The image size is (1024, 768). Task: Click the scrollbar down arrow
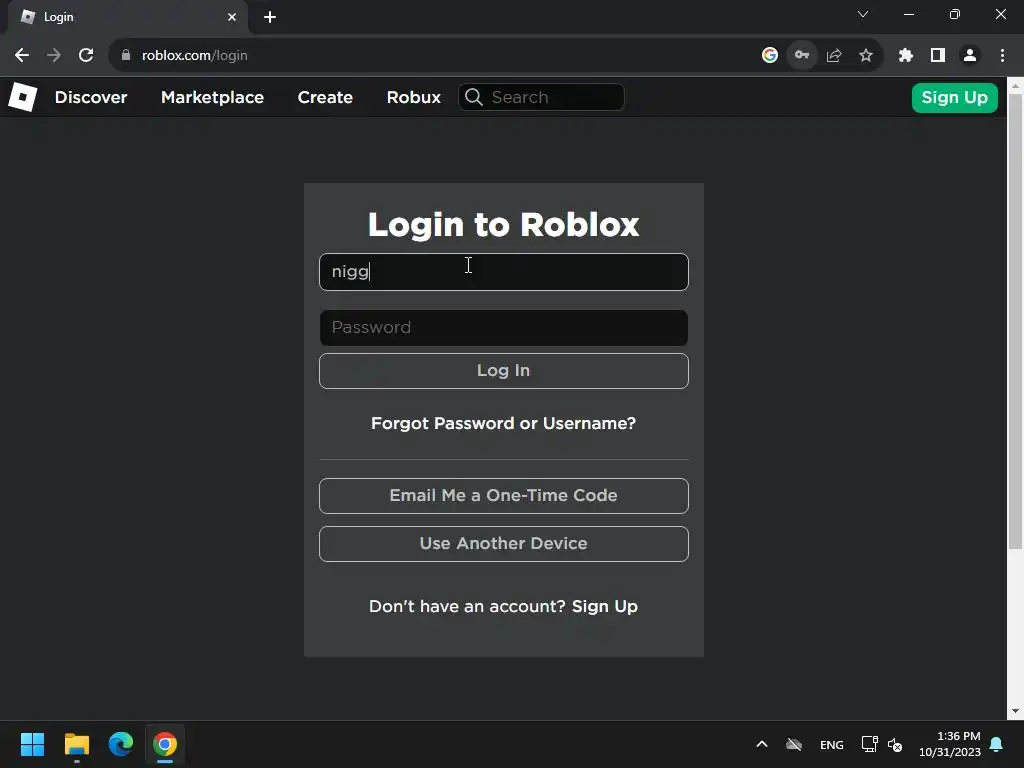click(x=1016, y=711)
